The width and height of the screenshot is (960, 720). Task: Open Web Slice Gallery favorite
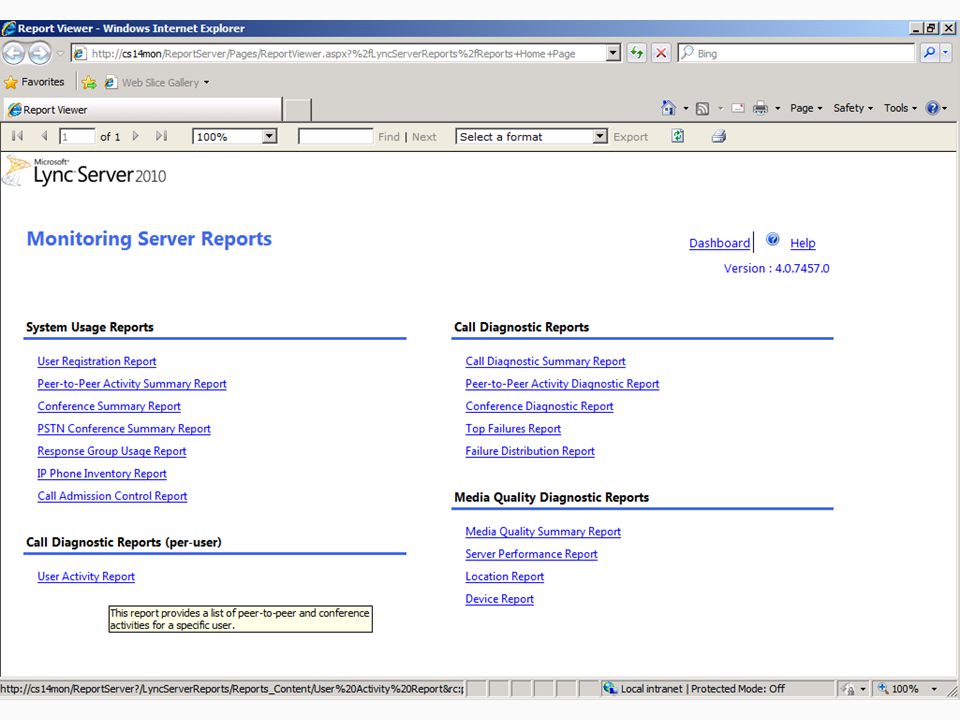(x=156, y=83)
